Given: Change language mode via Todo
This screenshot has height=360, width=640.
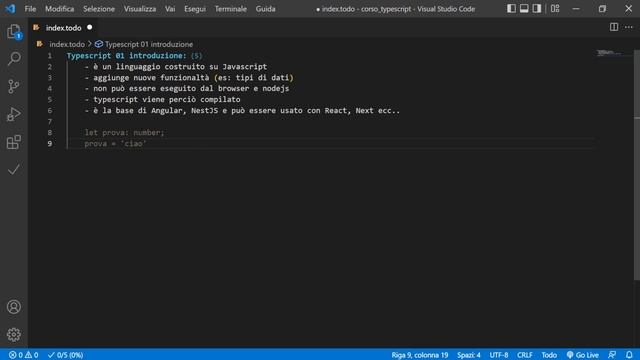Looking at the screenshot, I should (549, 355).
